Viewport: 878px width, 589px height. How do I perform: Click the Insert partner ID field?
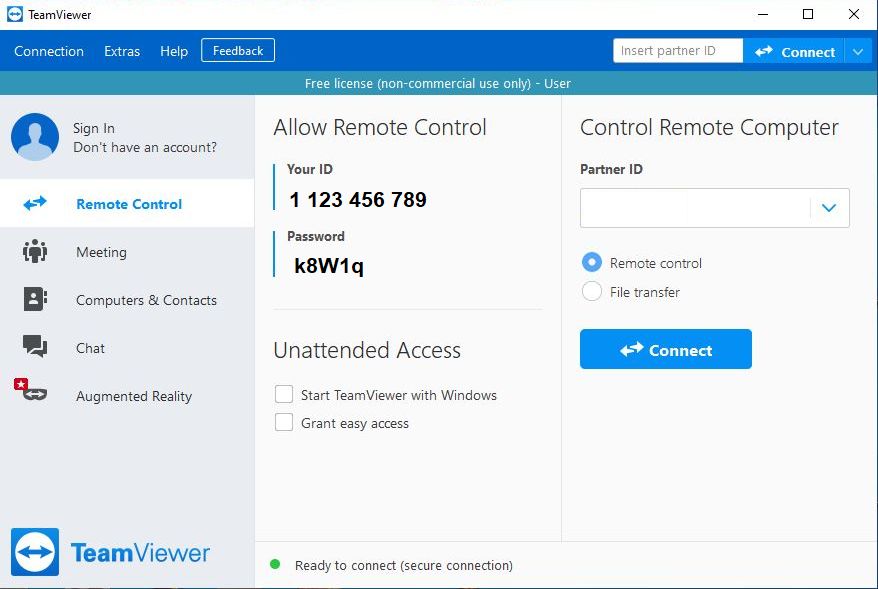pyautogui.click(x=677, y=51)
